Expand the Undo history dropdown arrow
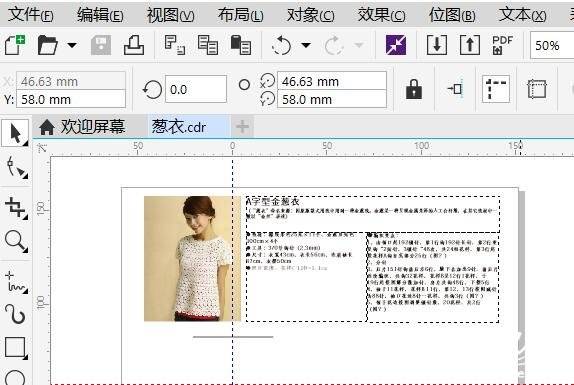 (306, 45)
